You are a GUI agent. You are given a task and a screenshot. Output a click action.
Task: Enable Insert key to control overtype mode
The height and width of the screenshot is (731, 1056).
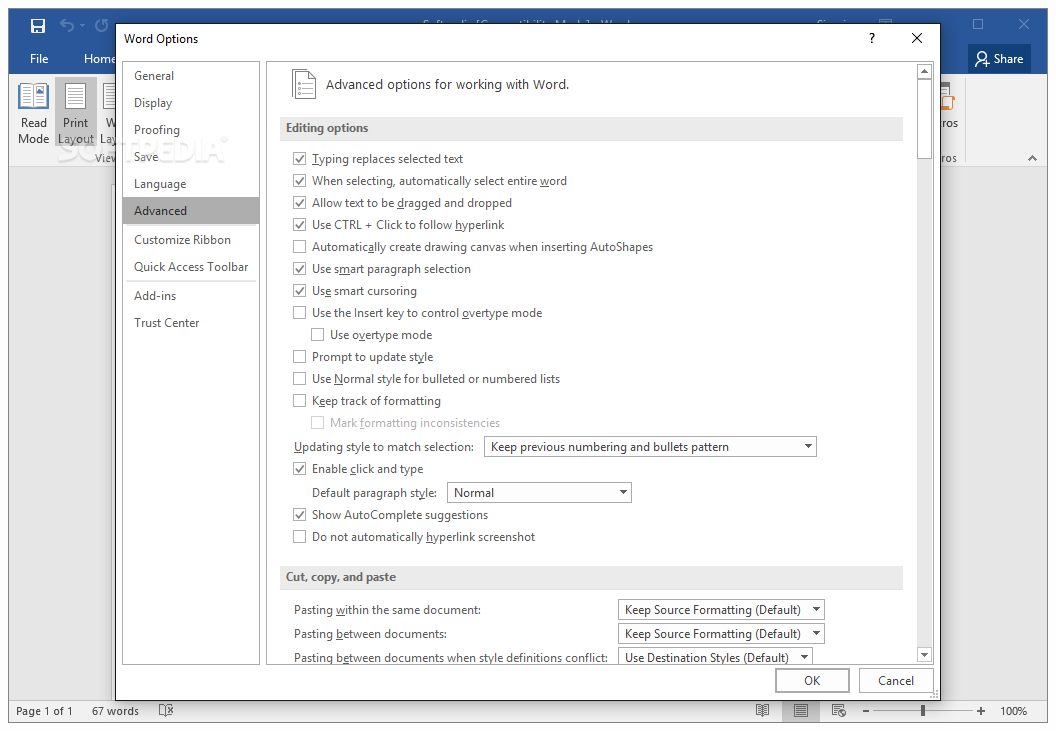pyautogui.click(x=300, y=313)
